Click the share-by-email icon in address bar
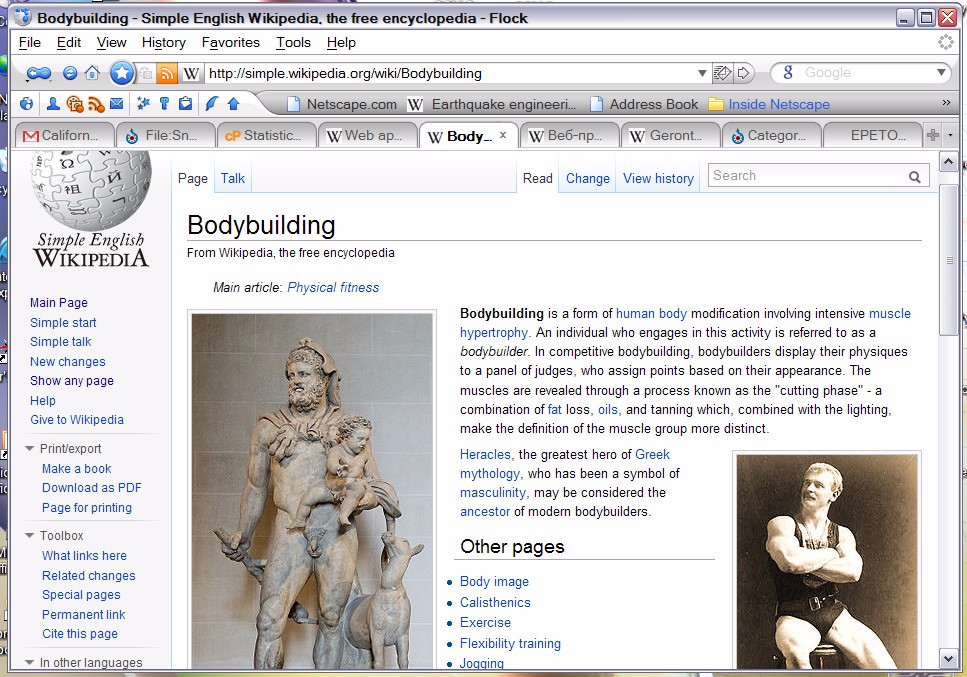 722,73
